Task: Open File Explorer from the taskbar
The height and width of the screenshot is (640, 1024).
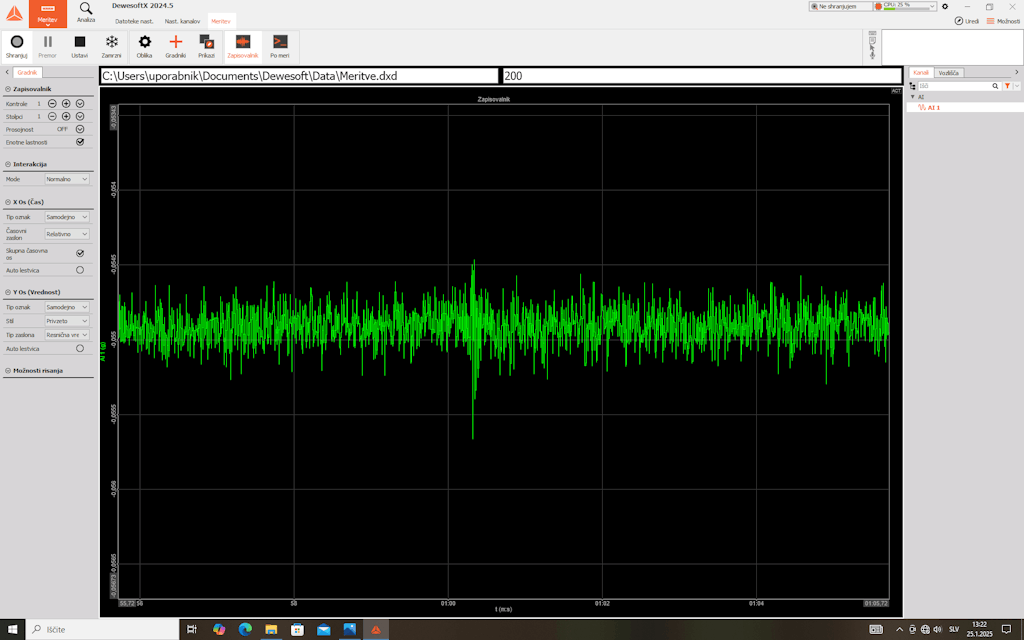Action: [x=271, y=630]
